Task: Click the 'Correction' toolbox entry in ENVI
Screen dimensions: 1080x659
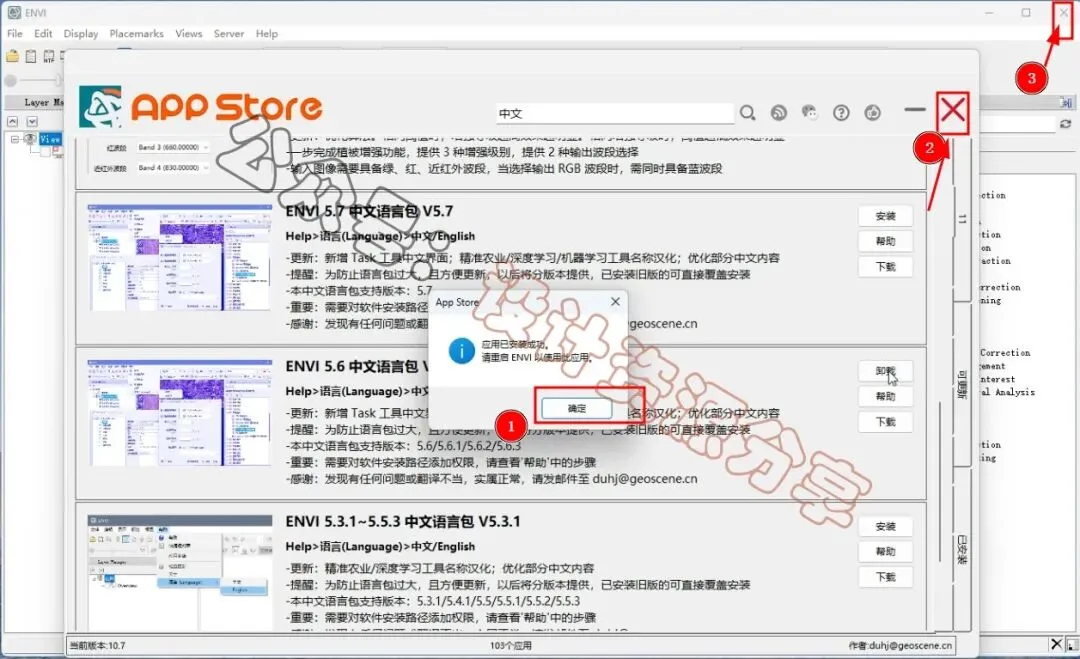Action: click(1005, 353)
